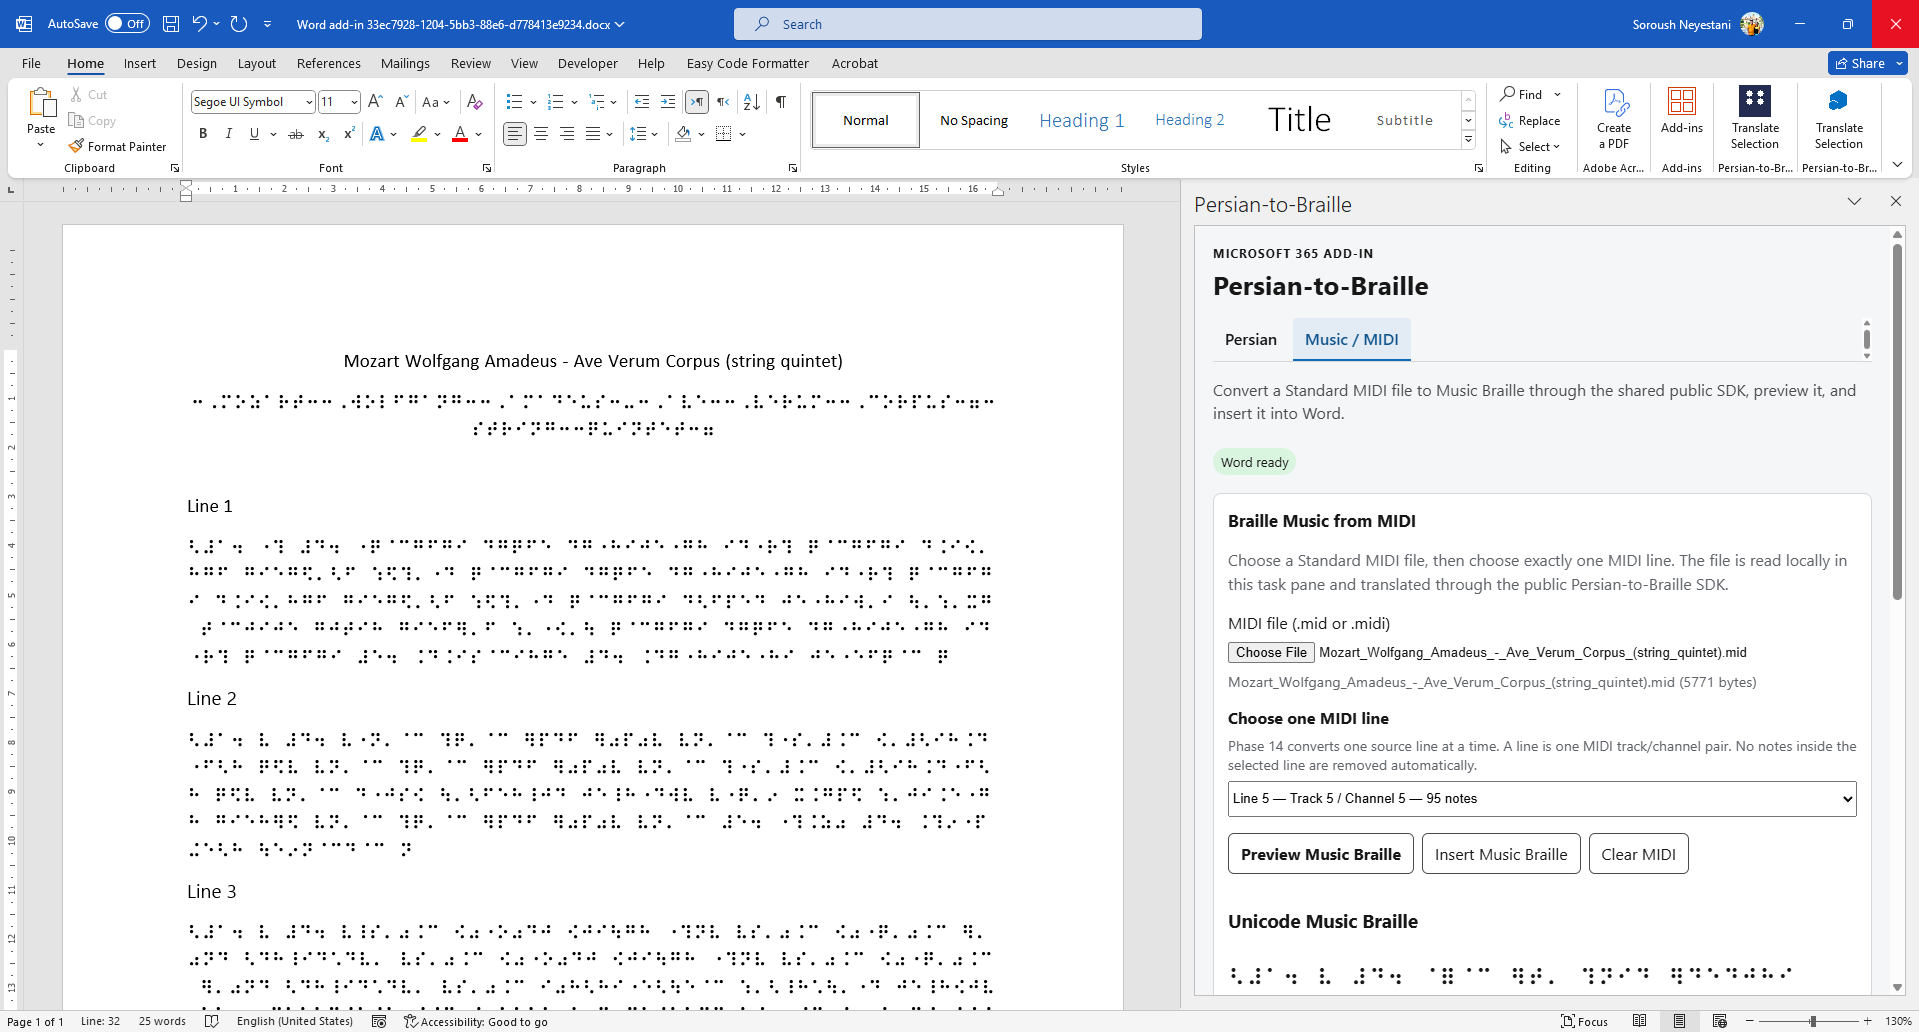1919x1032 pixels.
Task: Click the Share button
Action: tap(1861, 63)
